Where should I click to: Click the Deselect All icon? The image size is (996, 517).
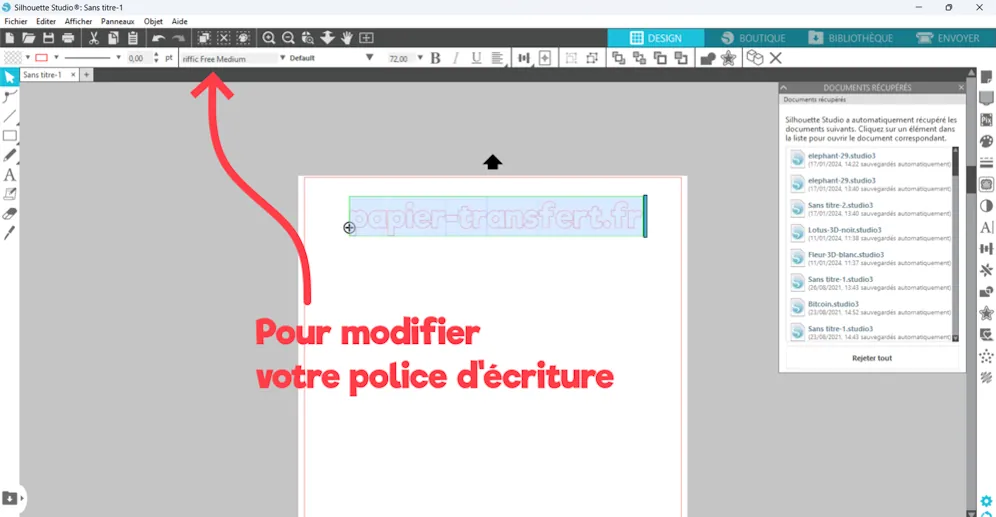coord(224,38)
